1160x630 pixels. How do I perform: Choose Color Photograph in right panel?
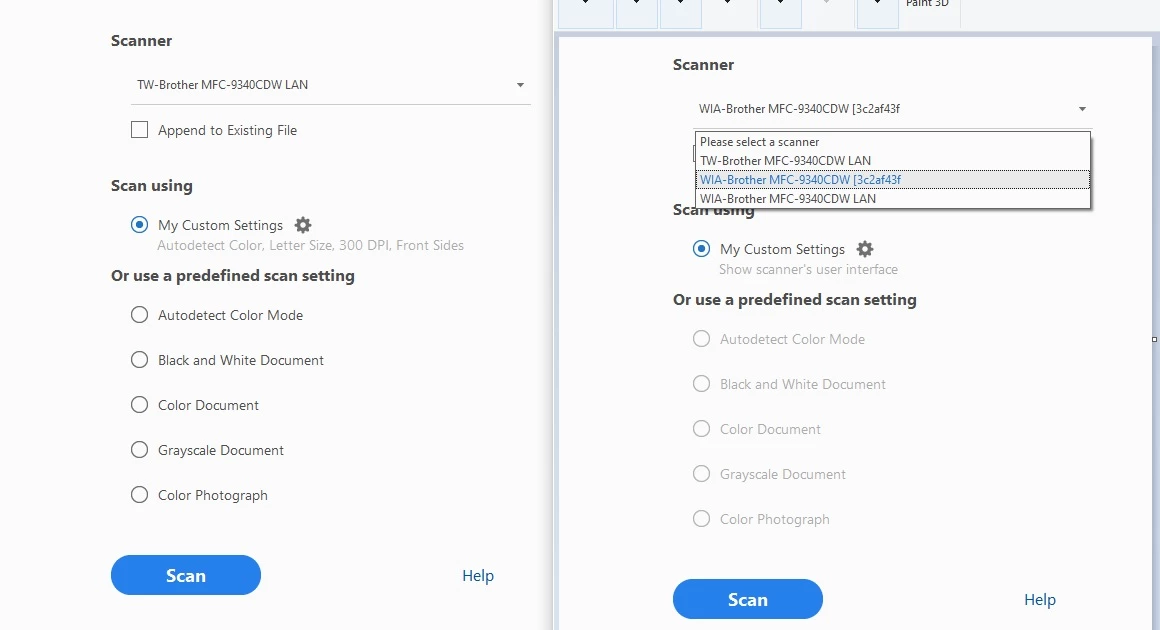click(701, 519)
